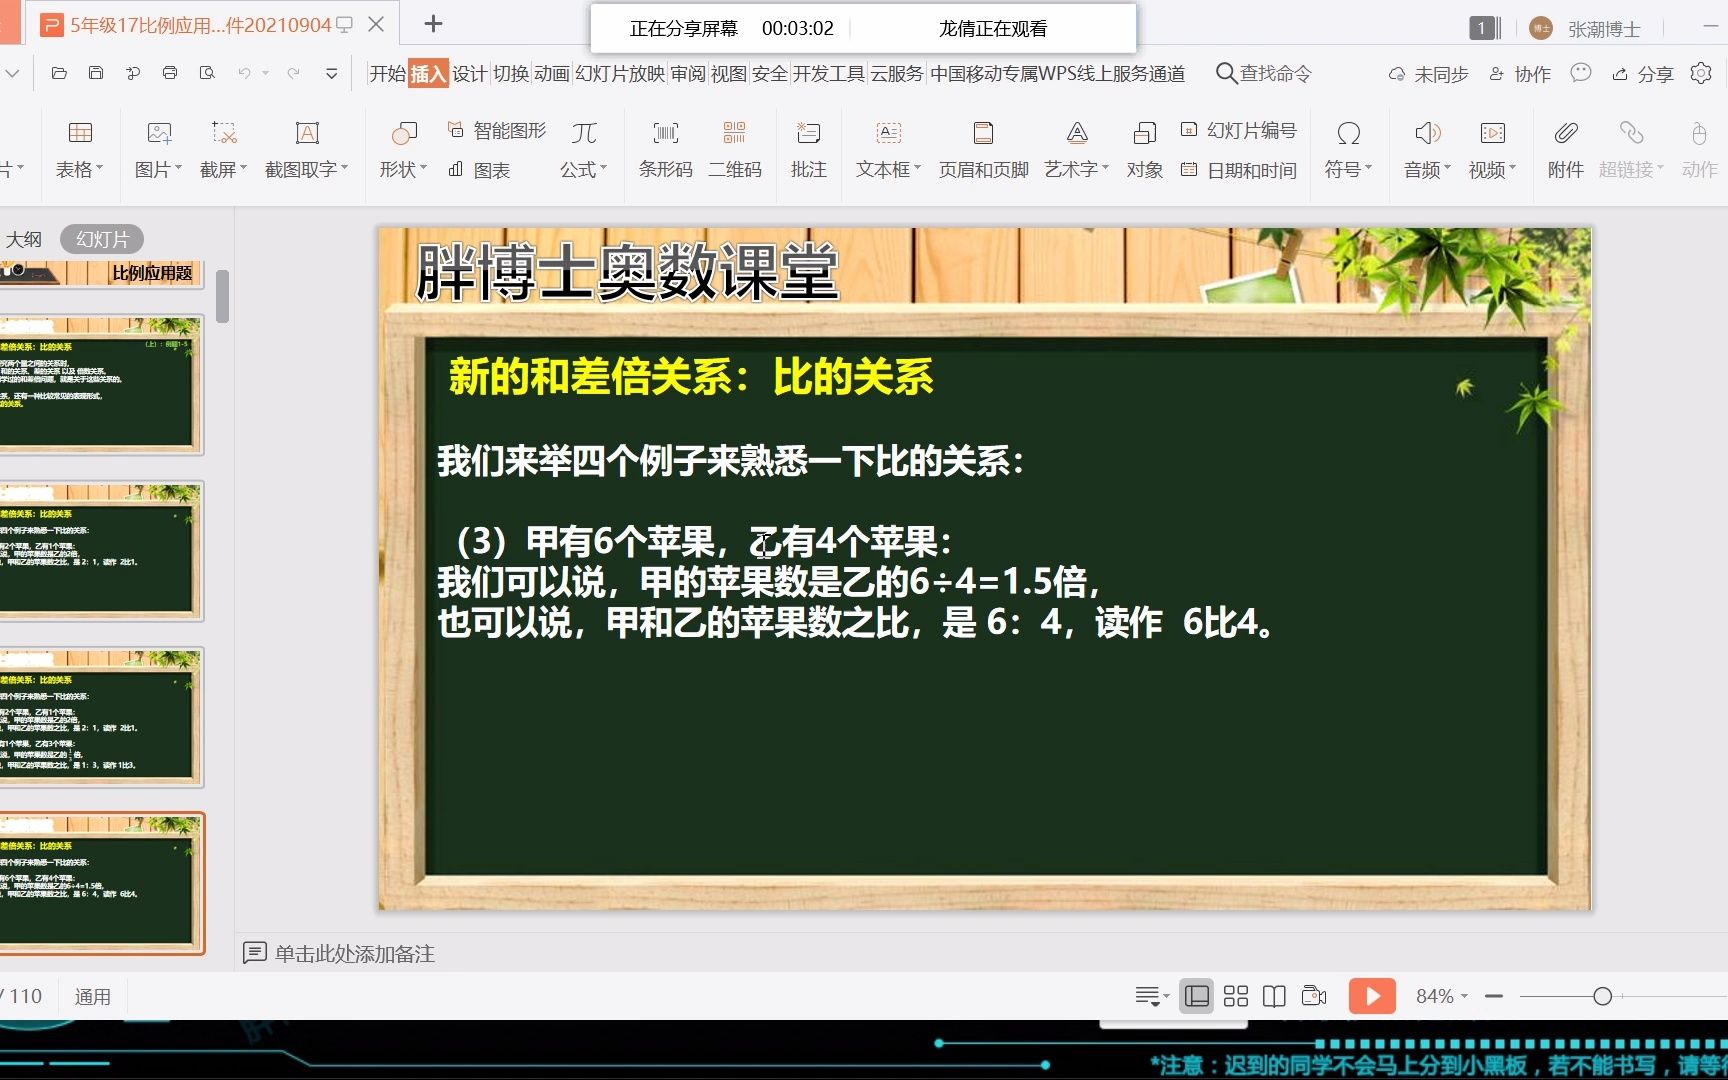Screen dimensions: 1728x1080
Task: Insert a 文本框 text box
Action: [886, 148]
